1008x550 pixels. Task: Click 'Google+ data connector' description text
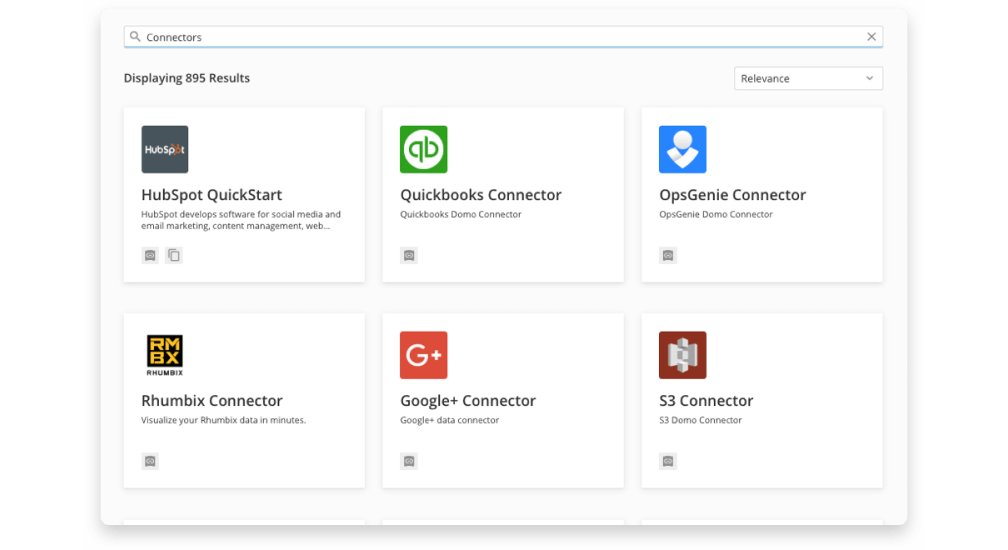pos(449,420)
